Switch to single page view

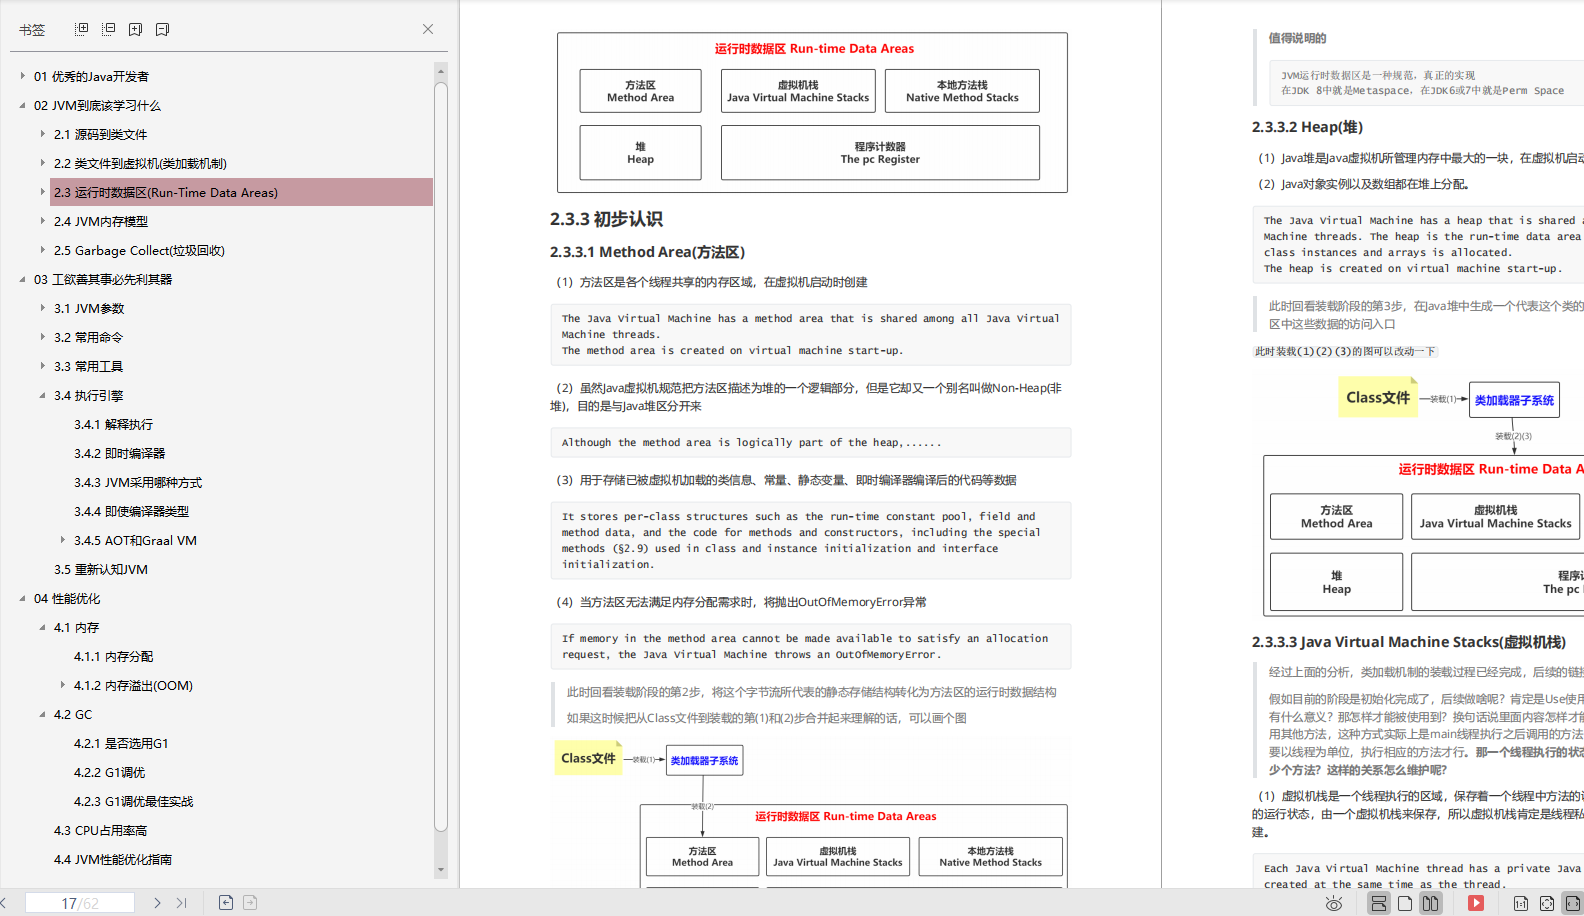pos(1405,903)
